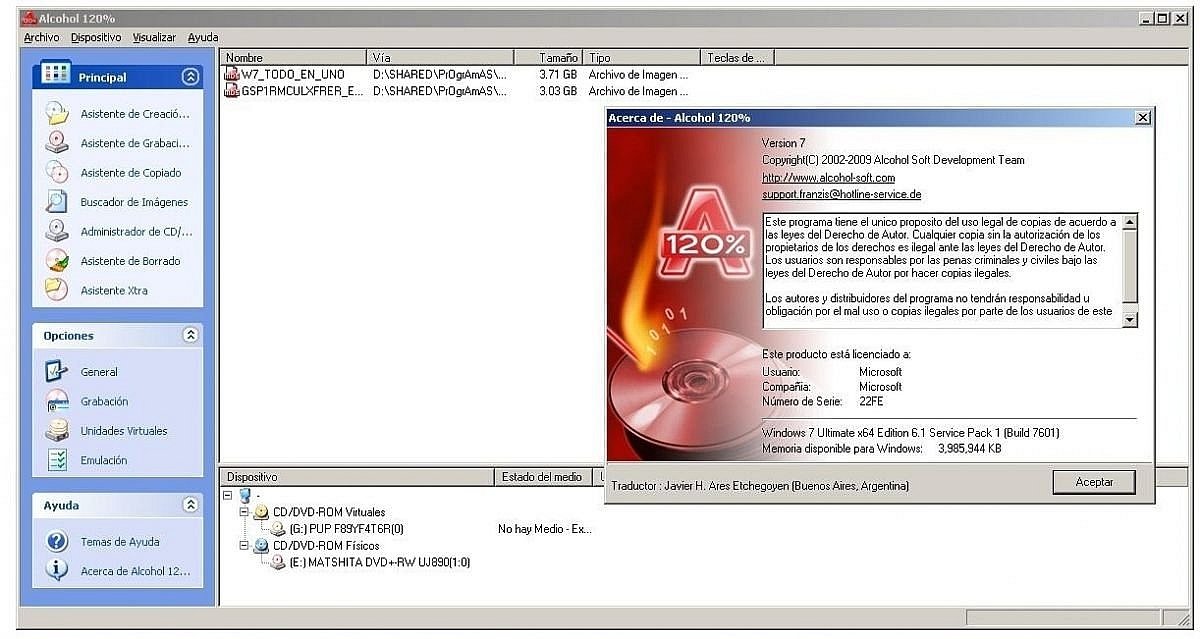This screenshot has height=639, width=1200.
Task: Collapse the Opciones panel chevron
Action: click(x=190, y=335)
